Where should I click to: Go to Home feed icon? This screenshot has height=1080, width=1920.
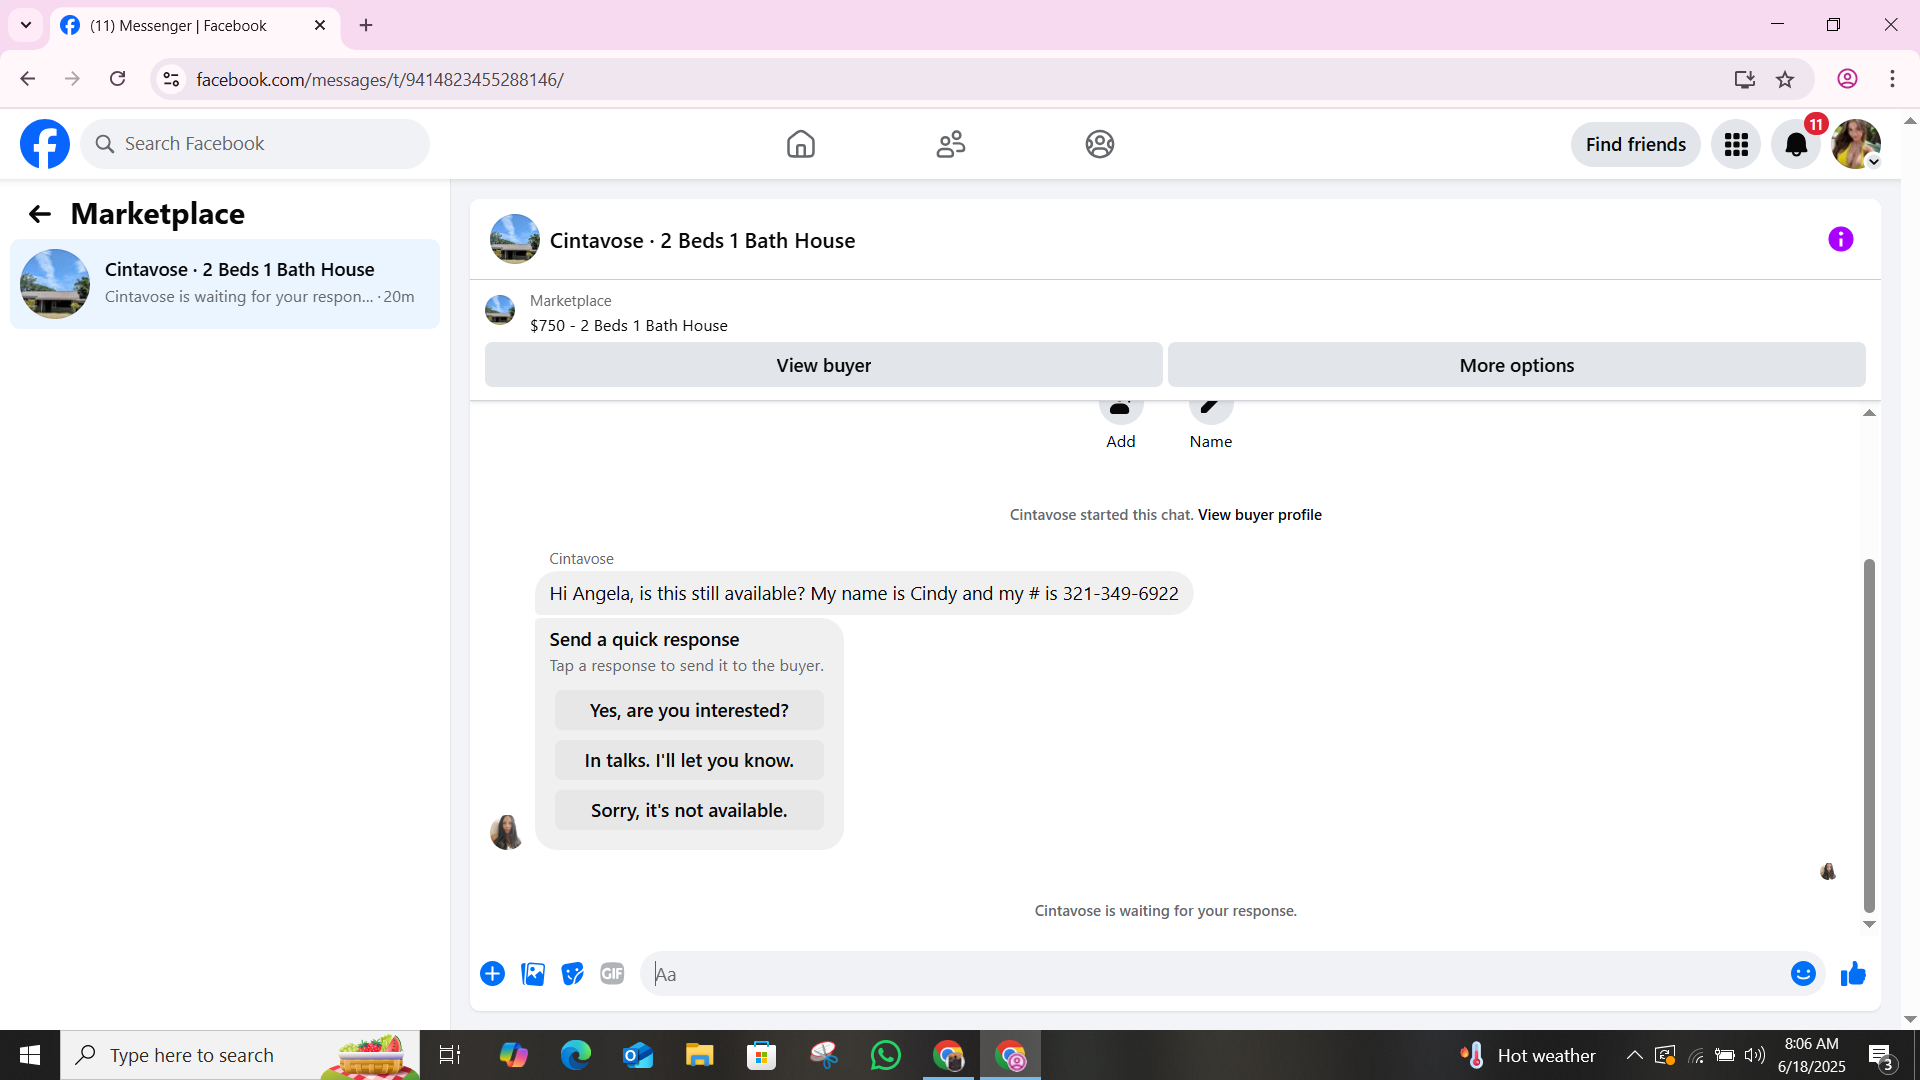(800, 144)
